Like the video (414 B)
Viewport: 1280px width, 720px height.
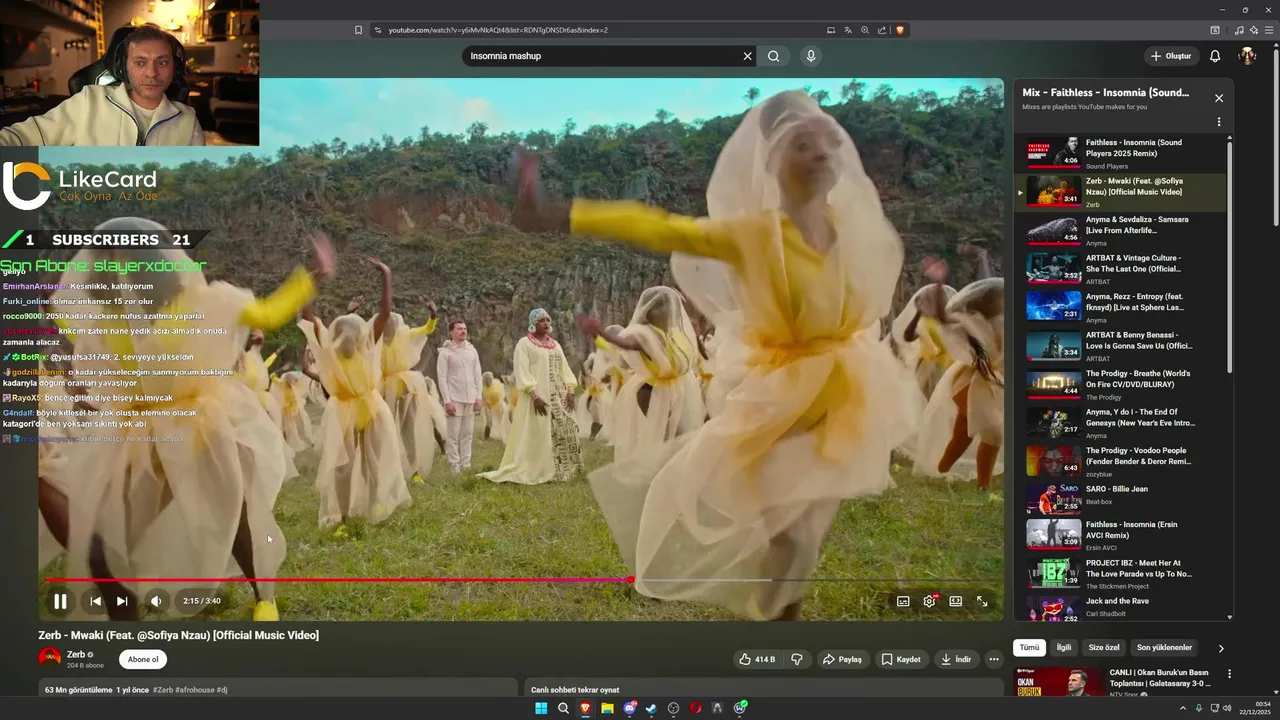(x=757, y=659)
